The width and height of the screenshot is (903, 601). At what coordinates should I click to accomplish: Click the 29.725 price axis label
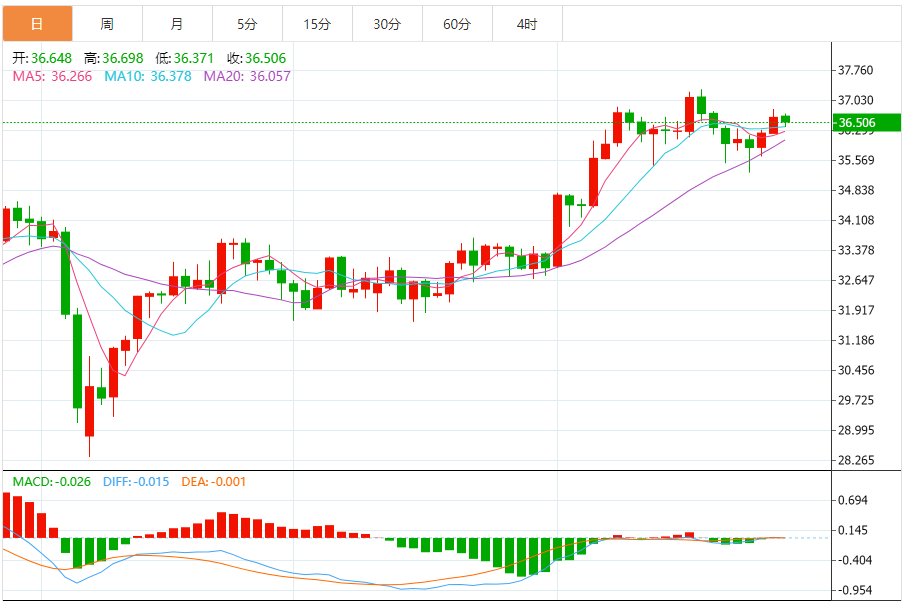coord(855,400)
